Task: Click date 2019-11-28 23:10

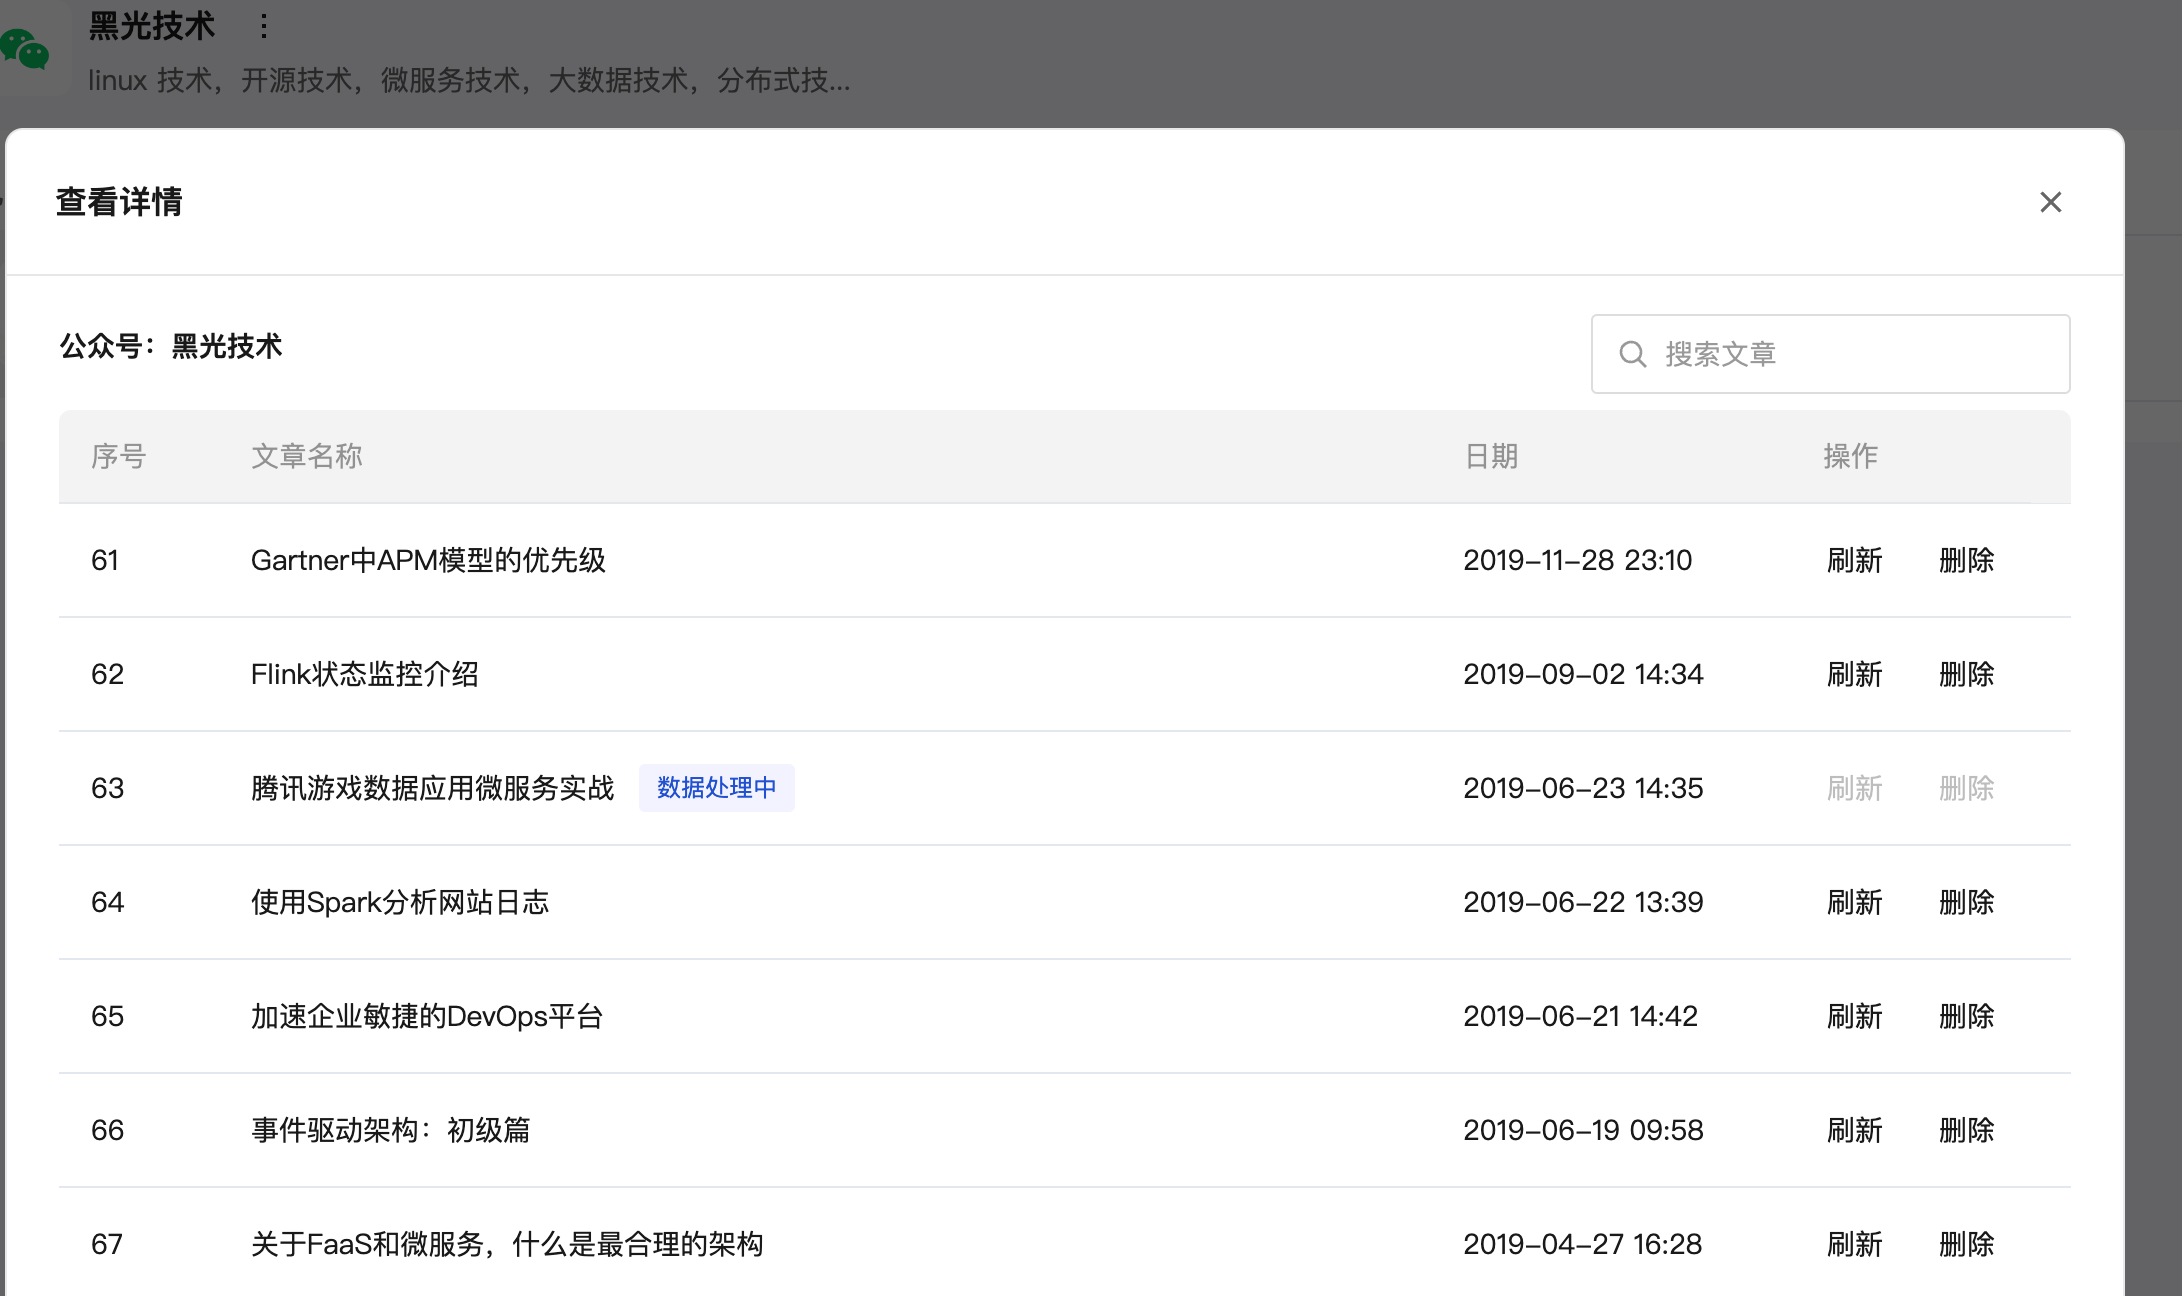Action: click(x=1577, y=560)
